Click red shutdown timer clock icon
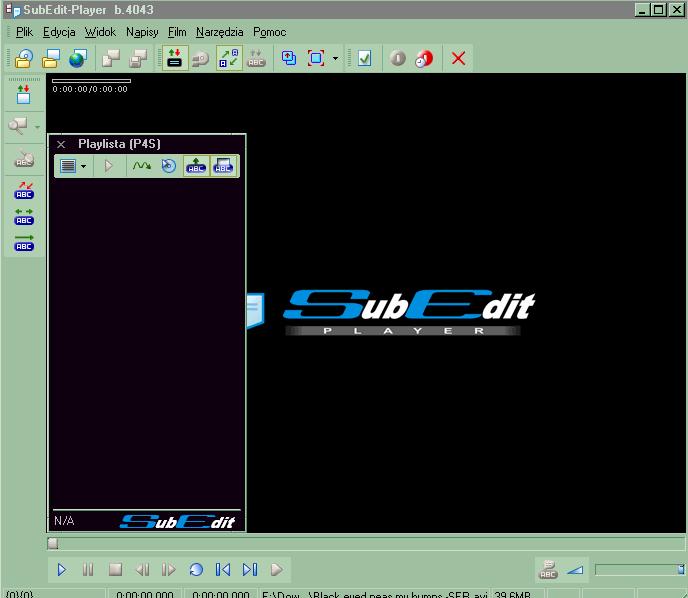Screen dimensions: 688x598 pos(424,58)
